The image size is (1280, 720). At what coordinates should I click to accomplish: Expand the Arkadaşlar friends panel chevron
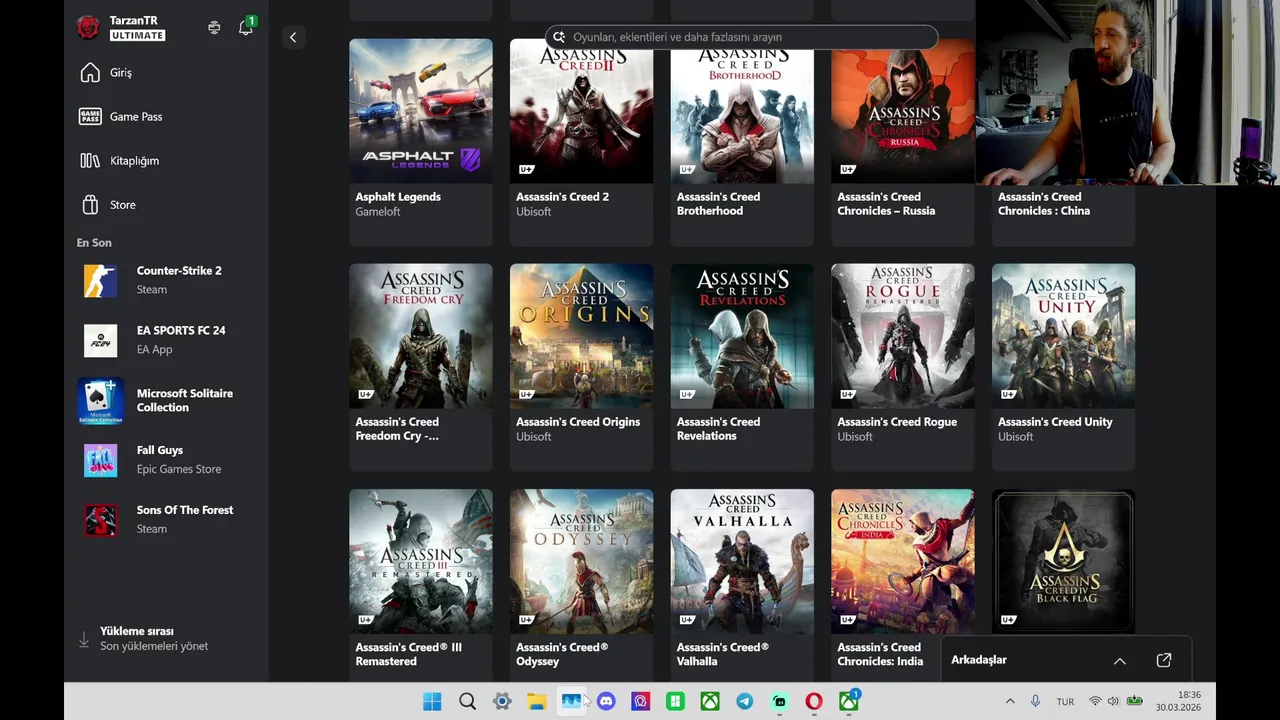[1120, 661]
